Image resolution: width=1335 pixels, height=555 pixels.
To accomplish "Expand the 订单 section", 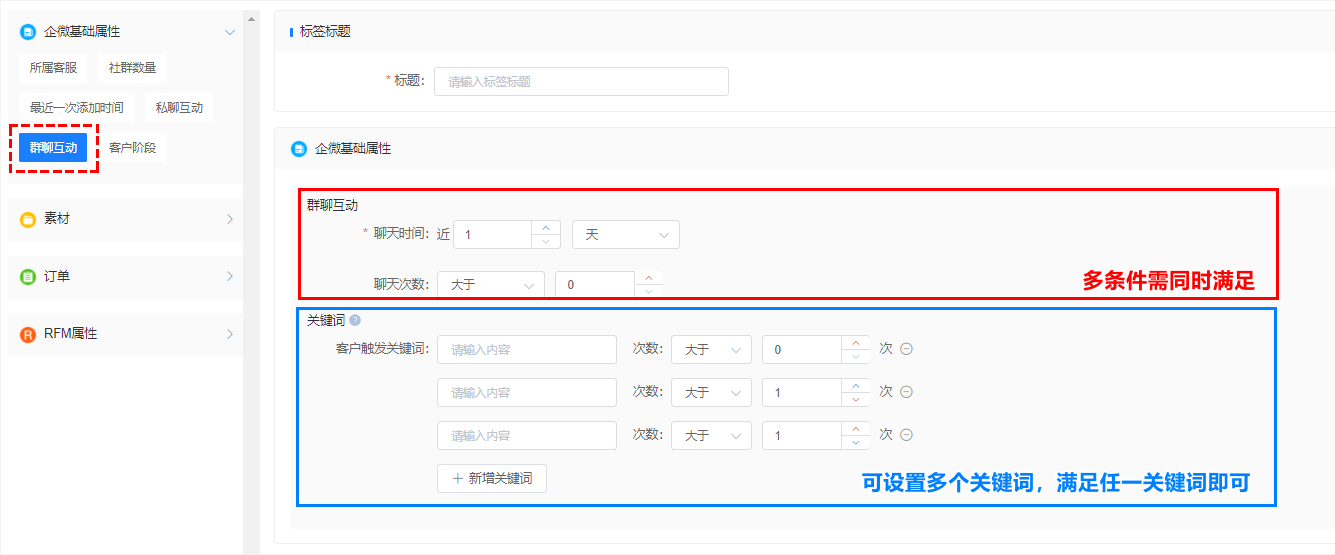I will click(x=230, y=276).
